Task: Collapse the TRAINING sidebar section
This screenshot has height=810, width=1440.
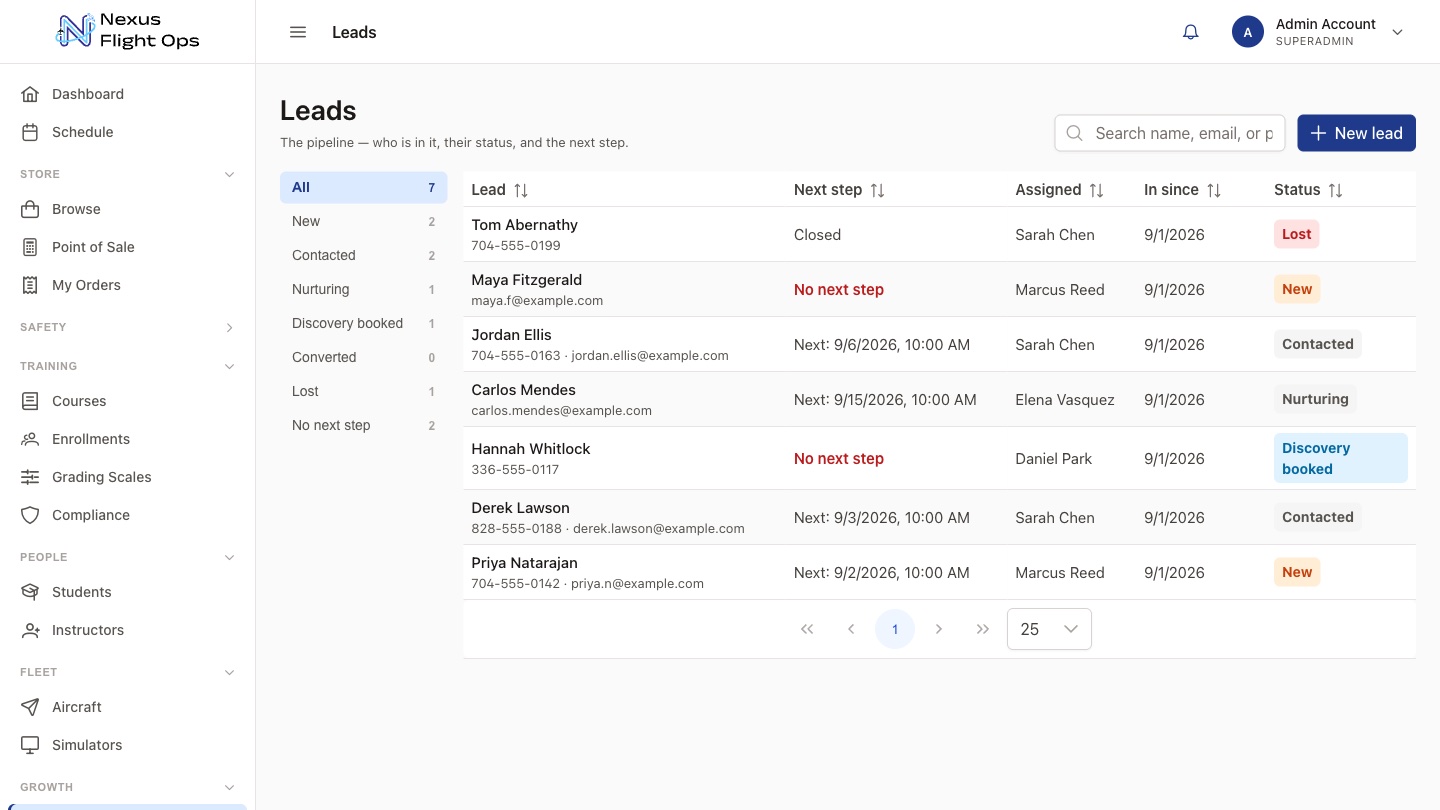Action: pos(229,366)
